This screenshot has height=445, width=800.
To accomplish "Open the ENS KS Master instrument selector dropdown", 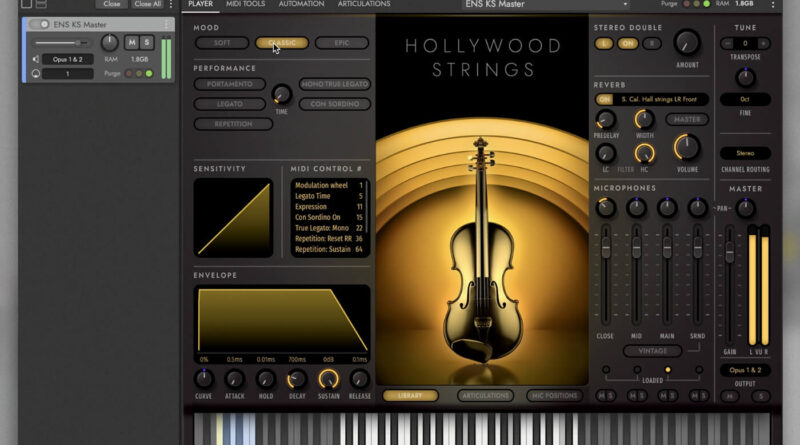I will pyautogui.click(x=546, y=4).
